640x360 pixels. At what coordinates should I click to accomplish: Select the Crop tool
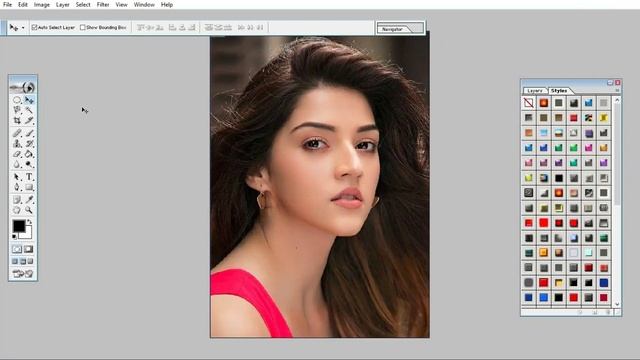pyautogui.click(x=17, y=120)
